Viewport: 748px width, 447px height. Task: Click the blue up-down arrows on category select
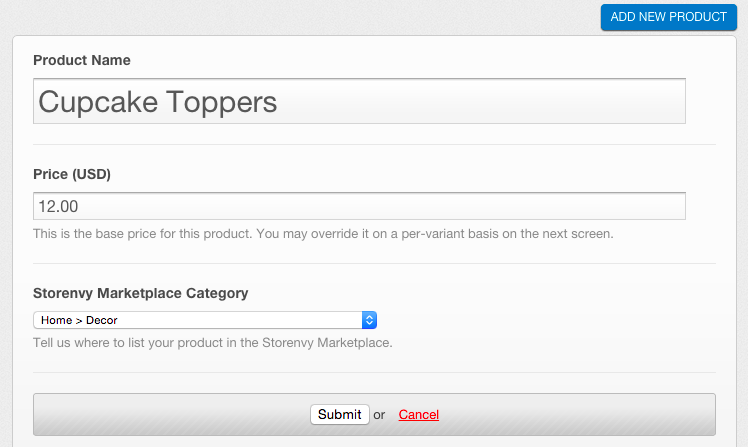click(x=369, y=320)
